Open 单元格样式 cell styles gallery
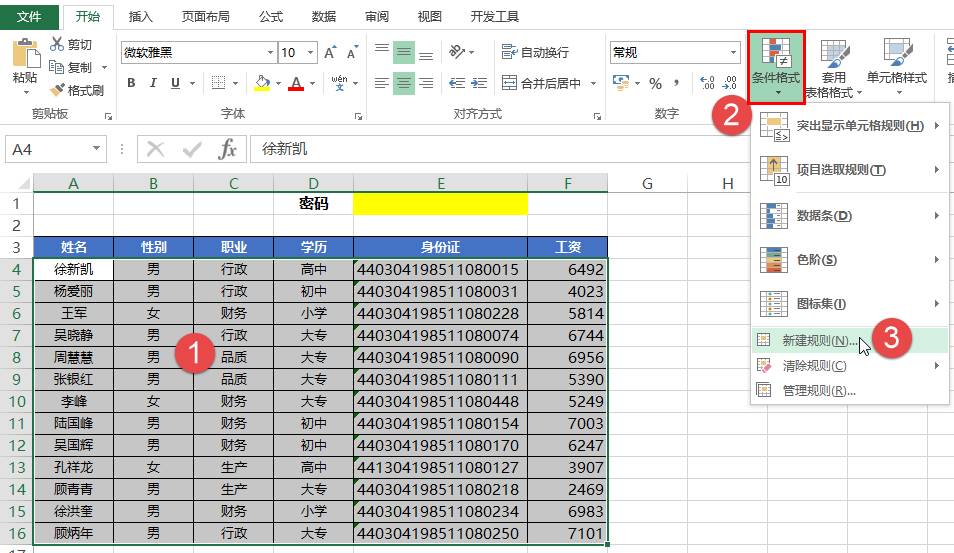This screenshot has width=954, height=553. coord(897,66)
